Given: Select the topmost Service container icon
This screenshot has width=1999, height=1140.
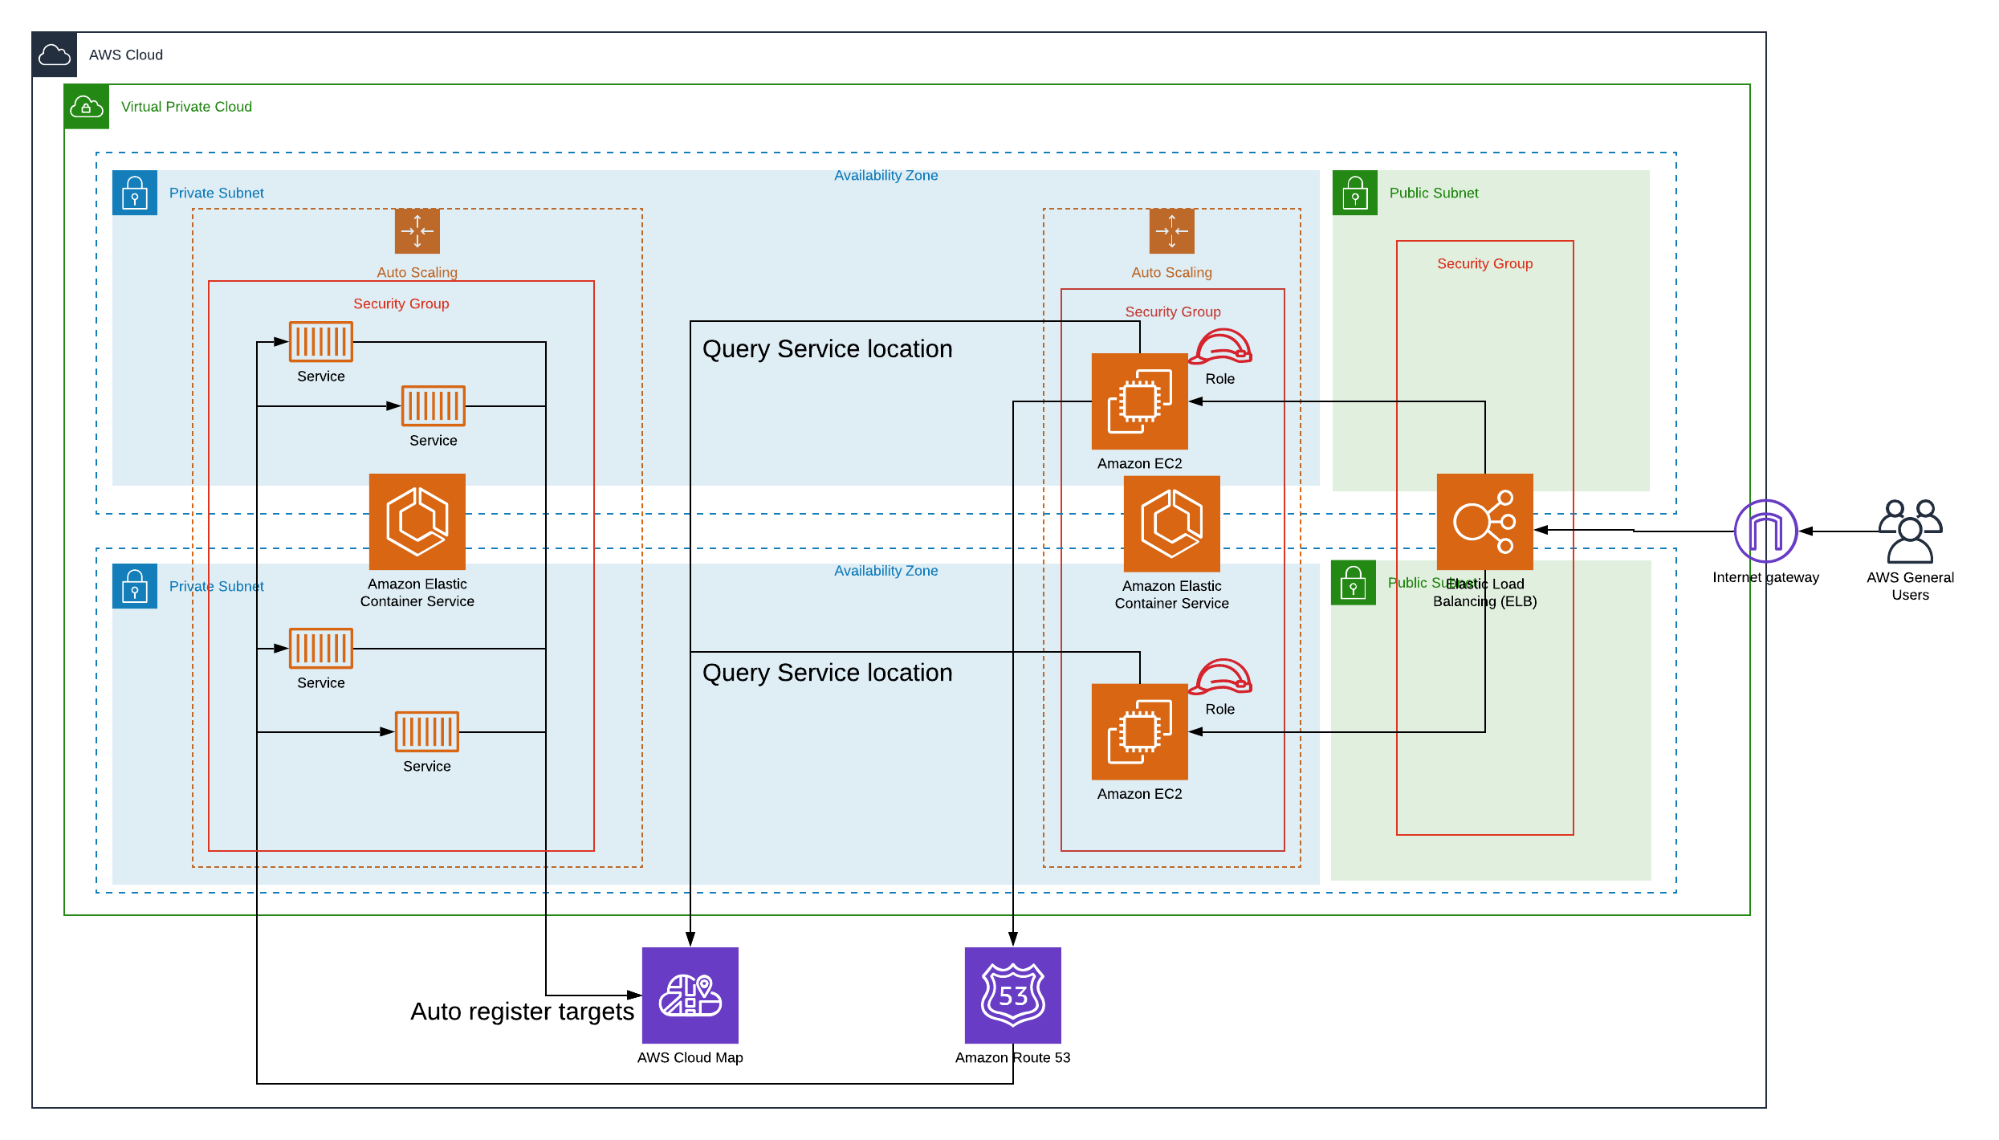Looking at the screenshot, I should click(321, 342).
